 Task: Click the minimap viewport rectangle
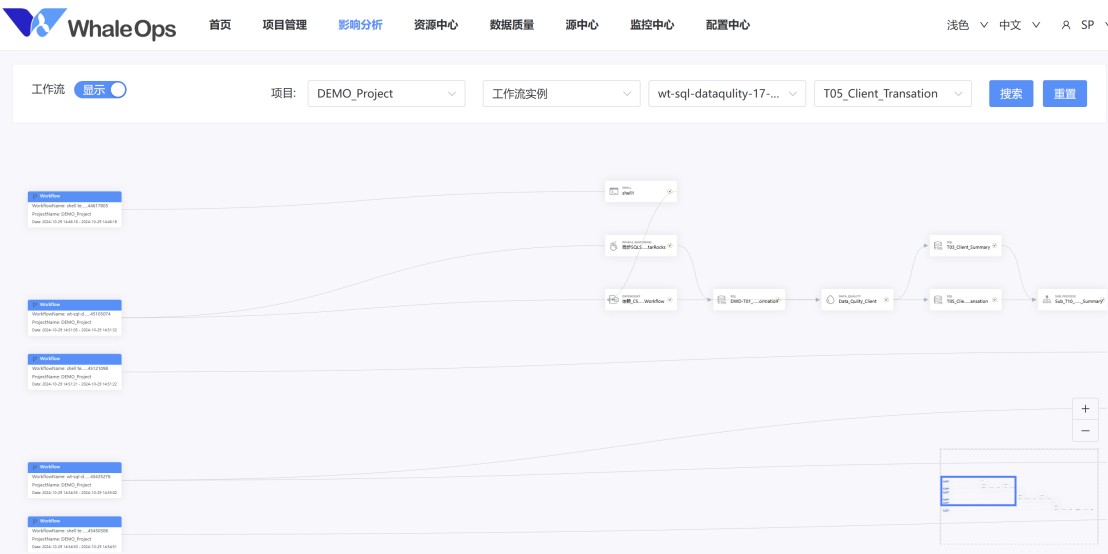[x=978, y=490]
